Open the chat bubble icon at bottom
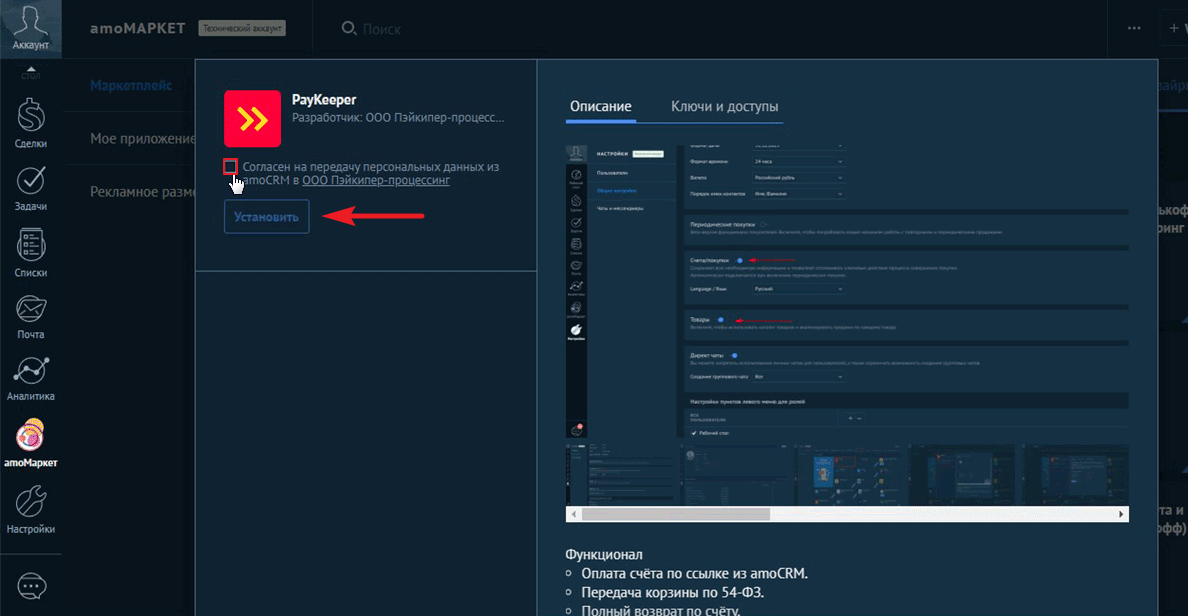Screen dimensions: 1188x616 [31, 586]
